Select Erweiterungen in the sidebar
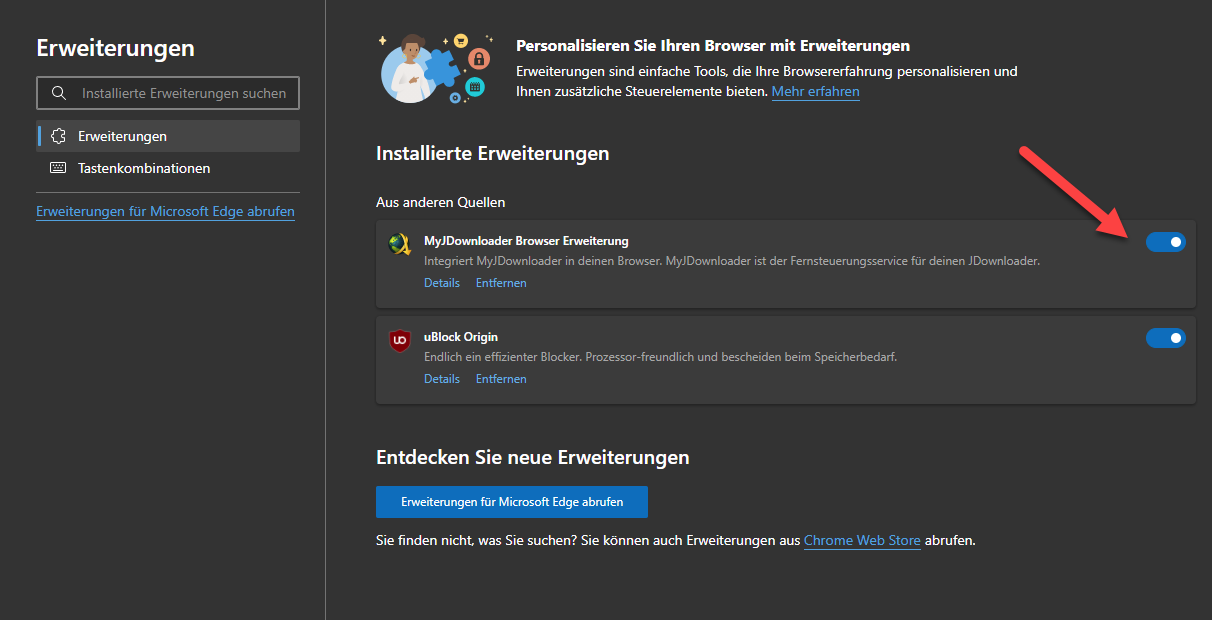The width and height of the screenshot is (1212, 620). (168, 136)
